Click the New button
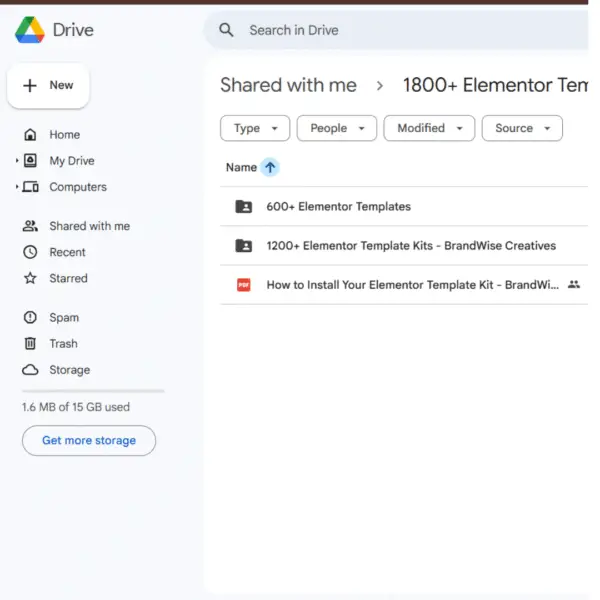The image size is (600, 600). (x=48, y=86)
